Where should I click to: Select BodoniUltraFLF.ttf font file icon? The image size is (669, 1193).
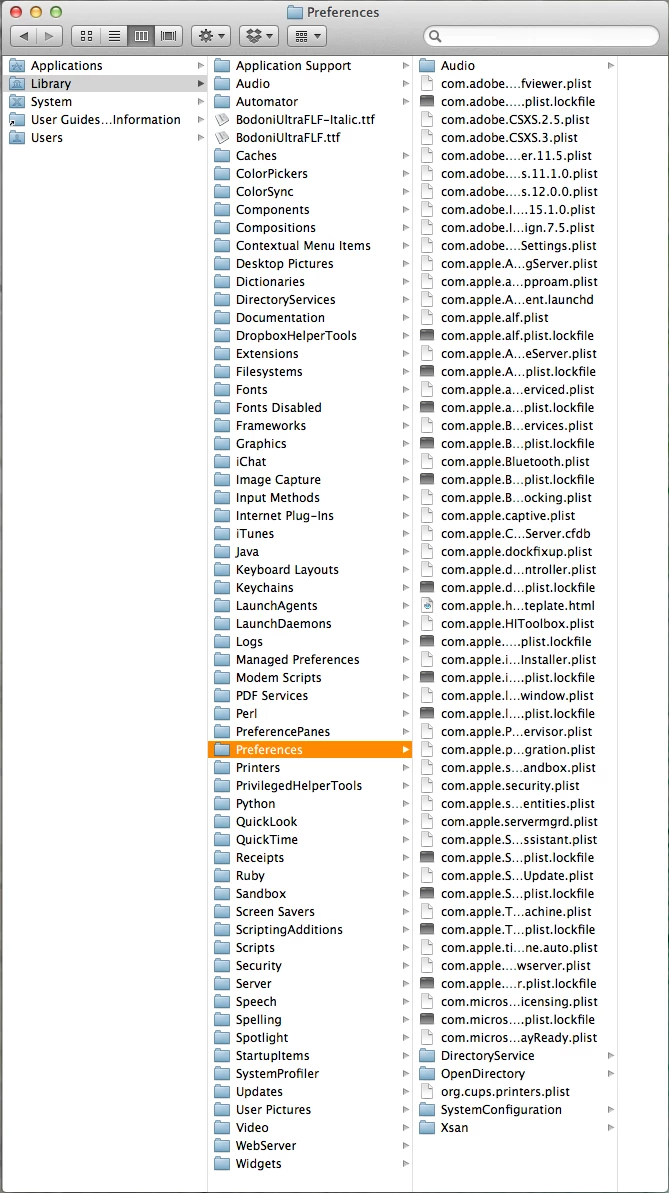pos(221,138)
